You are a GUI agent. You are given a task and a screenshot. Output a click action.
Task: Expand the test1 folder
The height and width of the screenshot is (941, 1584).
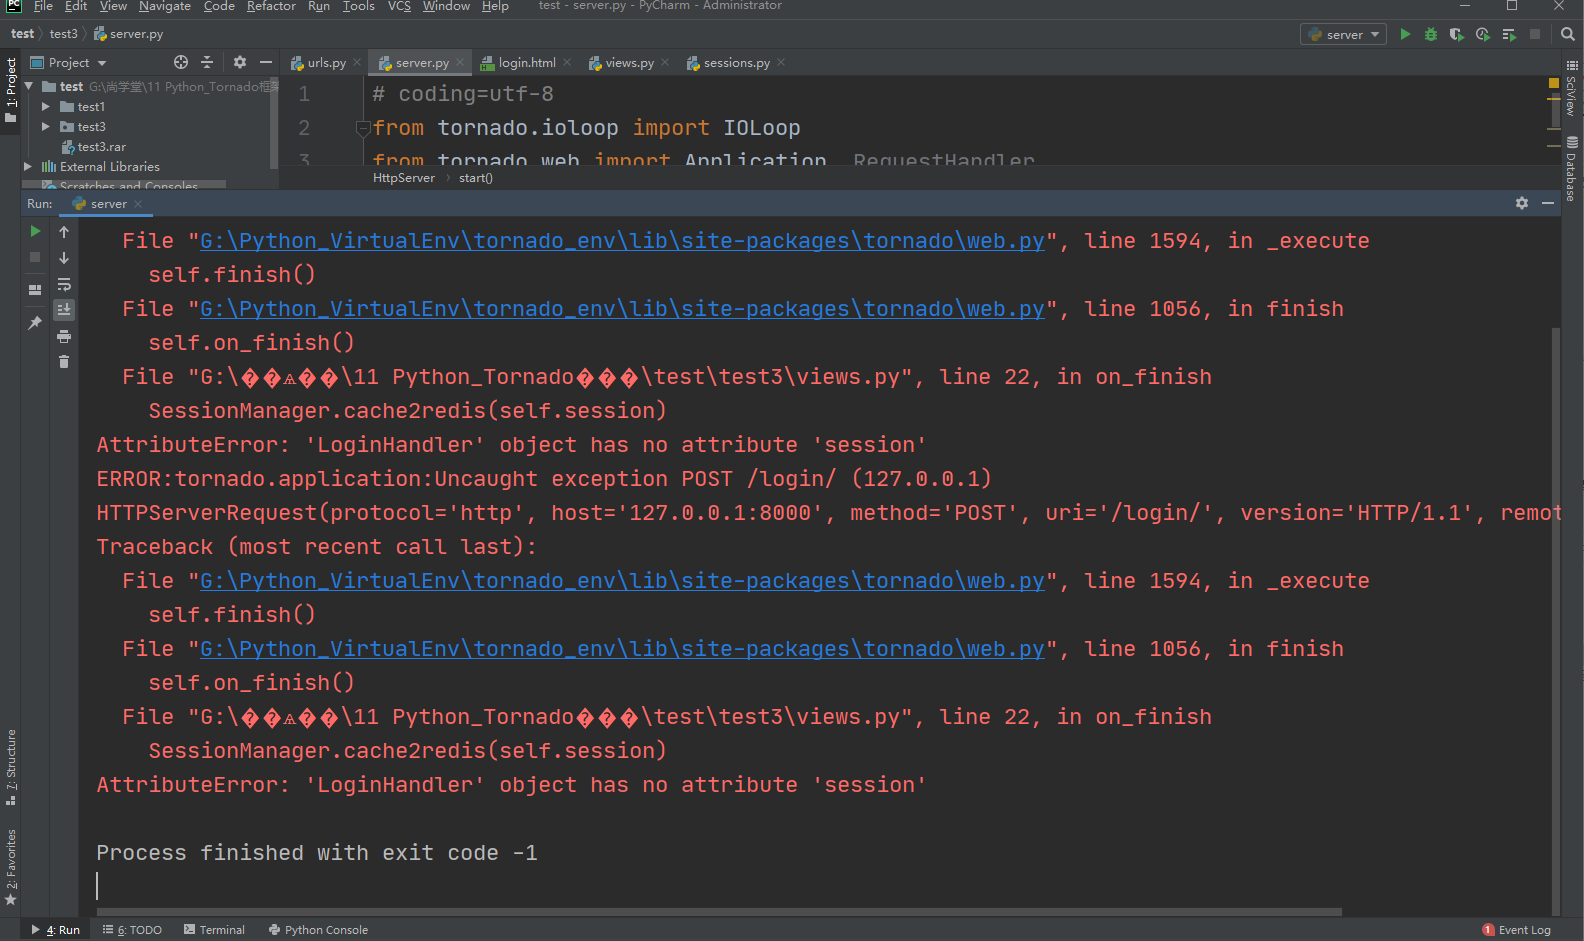46,106
